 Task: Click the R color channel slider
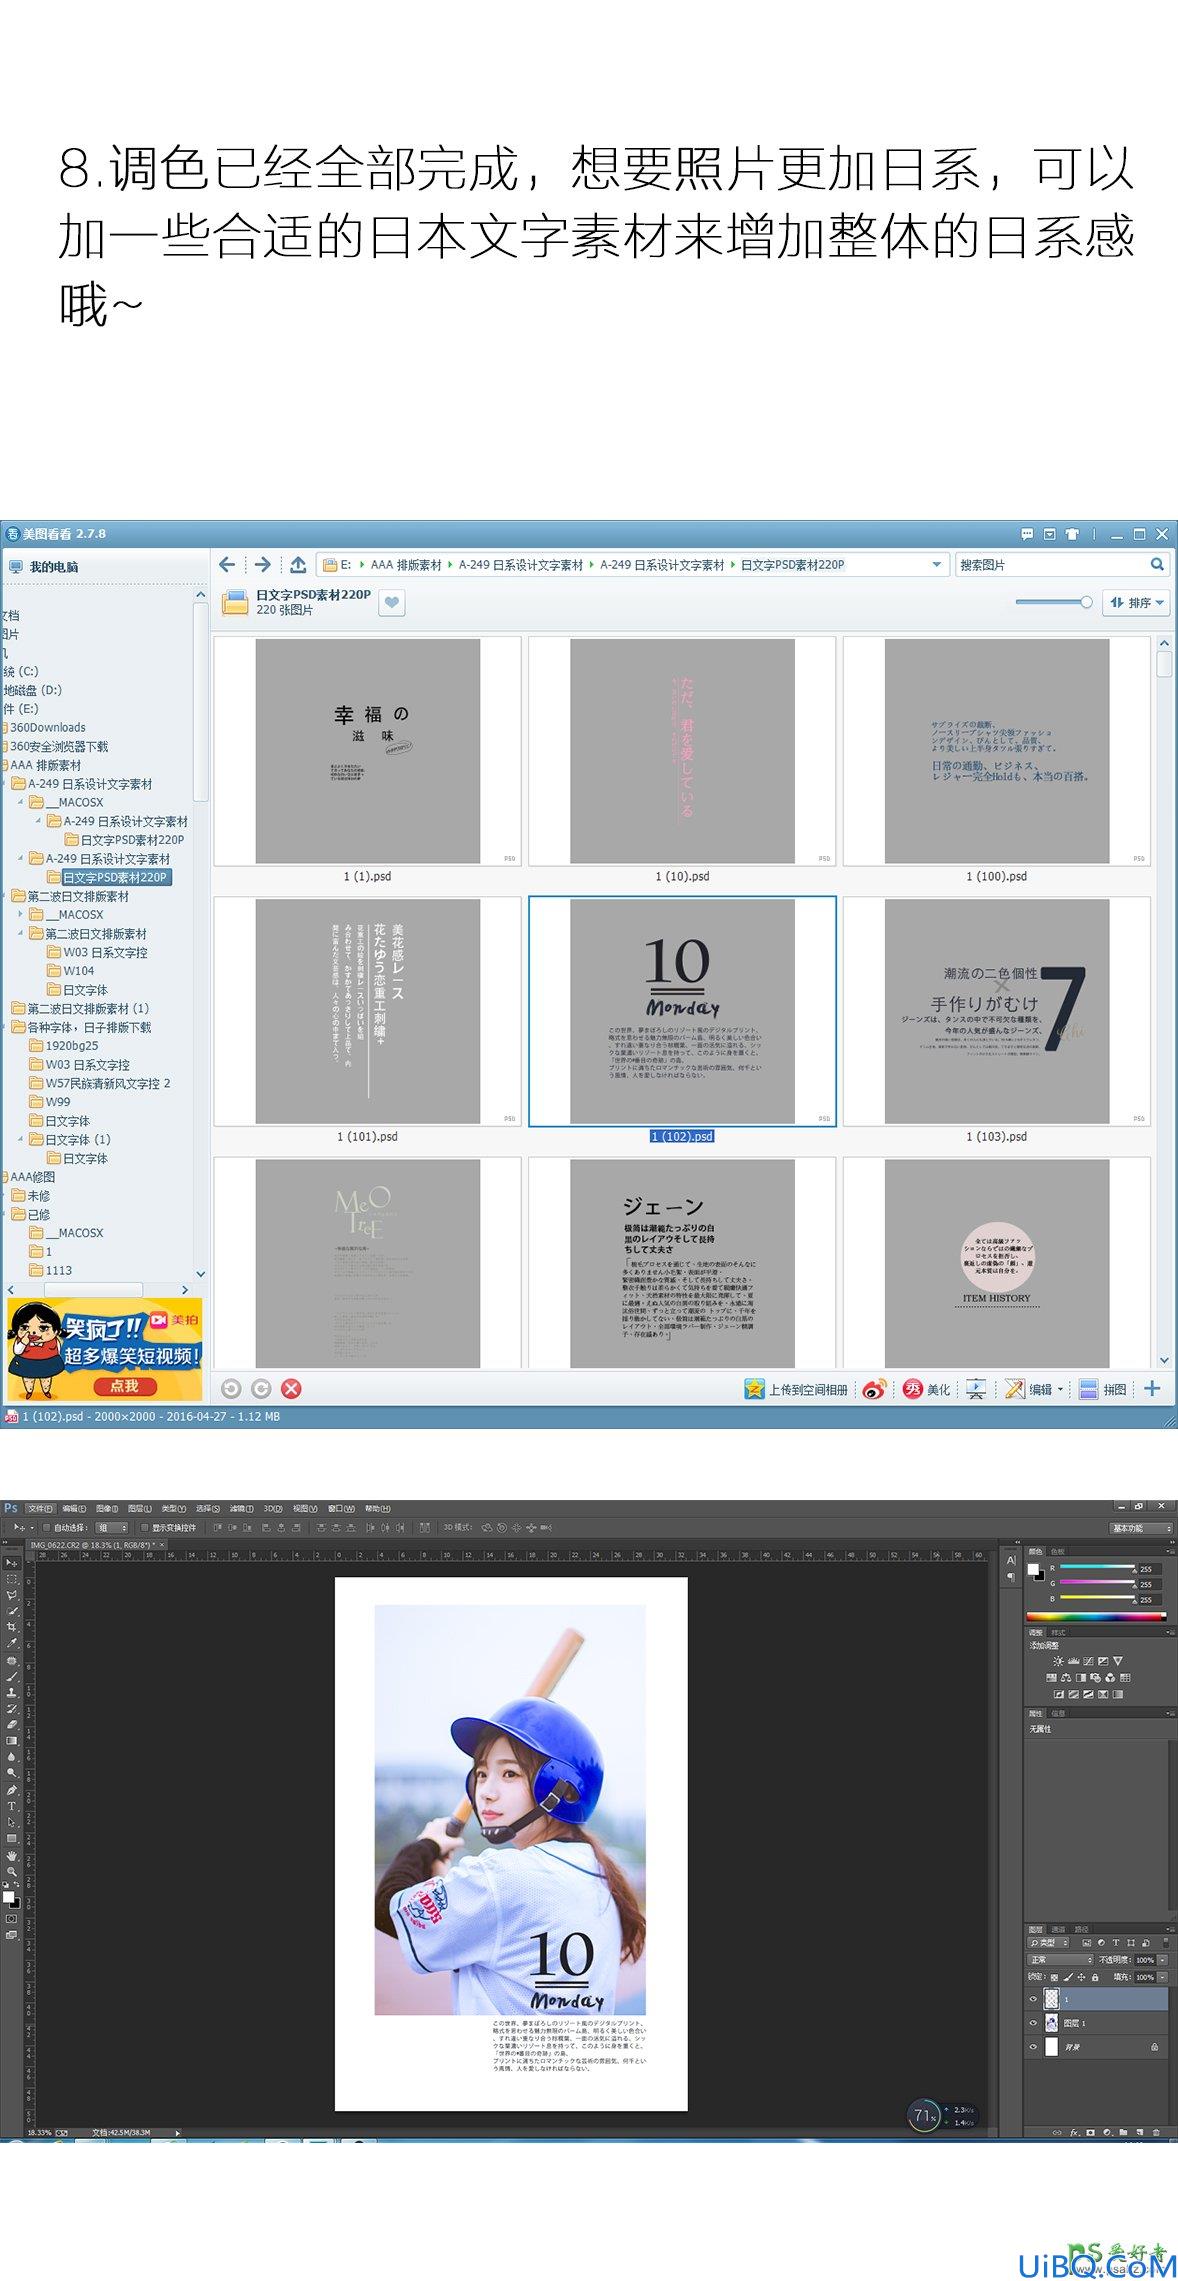1097,1566
